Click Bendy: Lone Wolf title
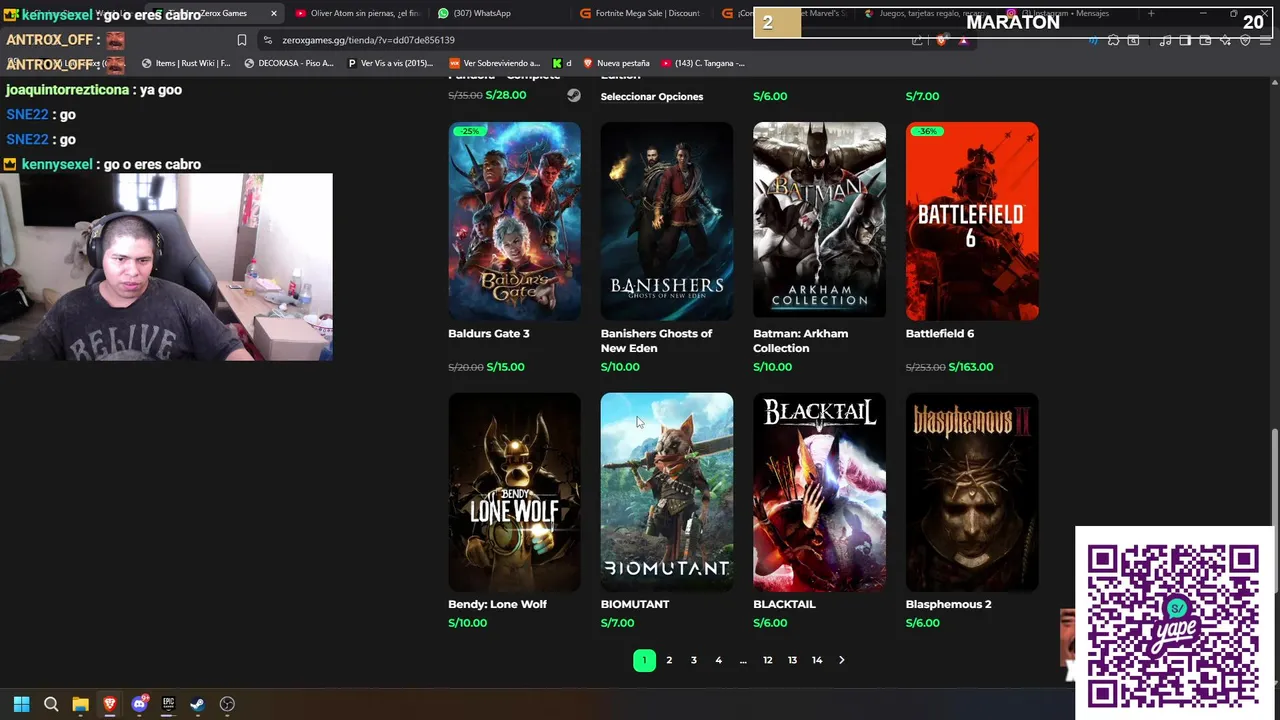The width and height of the screenshot is (1280, 720). pyautogui.click(x=497, y=604)
